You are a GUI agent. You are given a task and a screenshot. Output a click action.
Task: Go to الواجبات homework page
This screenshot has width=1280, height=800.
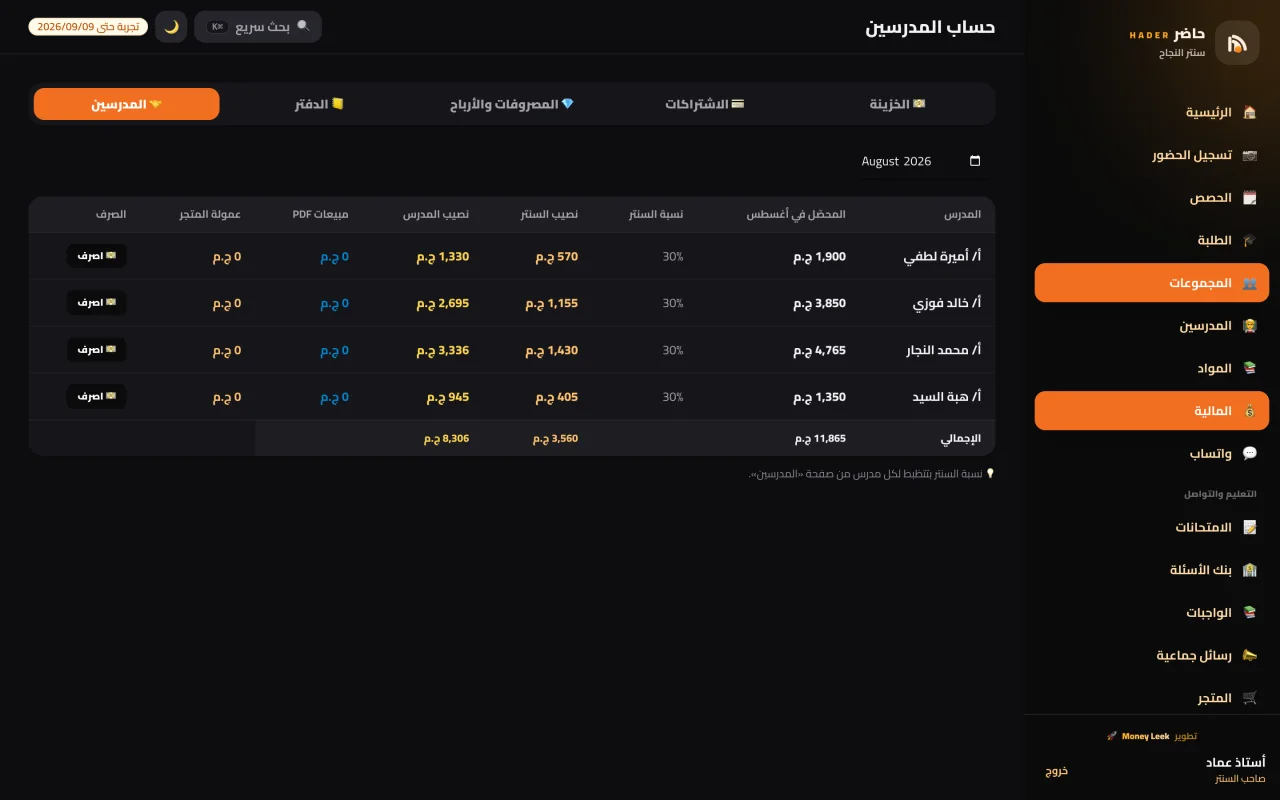[1152, 612]
